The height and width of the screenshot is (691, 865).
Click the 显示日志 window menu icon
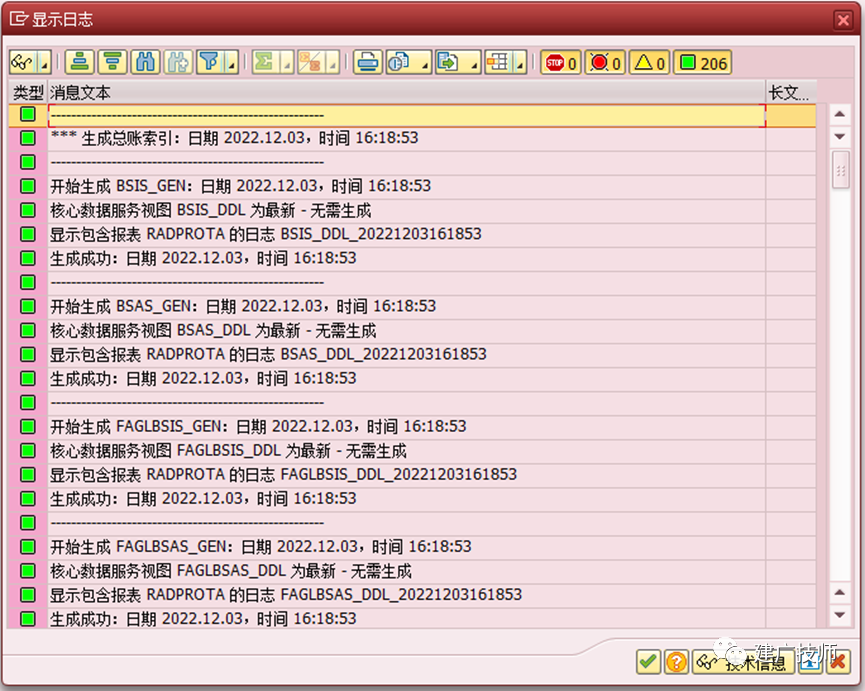(x=19, y=19)
